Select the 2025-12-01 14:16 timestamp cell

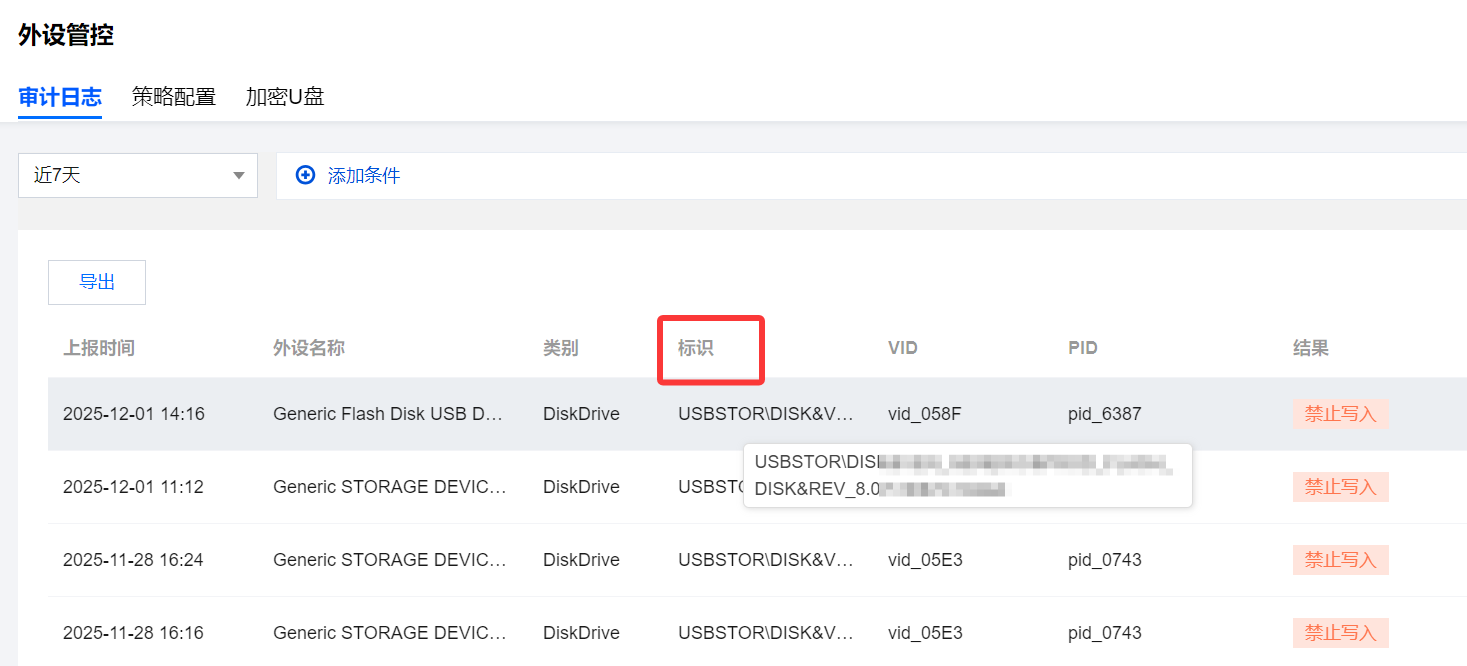point(134,414)
